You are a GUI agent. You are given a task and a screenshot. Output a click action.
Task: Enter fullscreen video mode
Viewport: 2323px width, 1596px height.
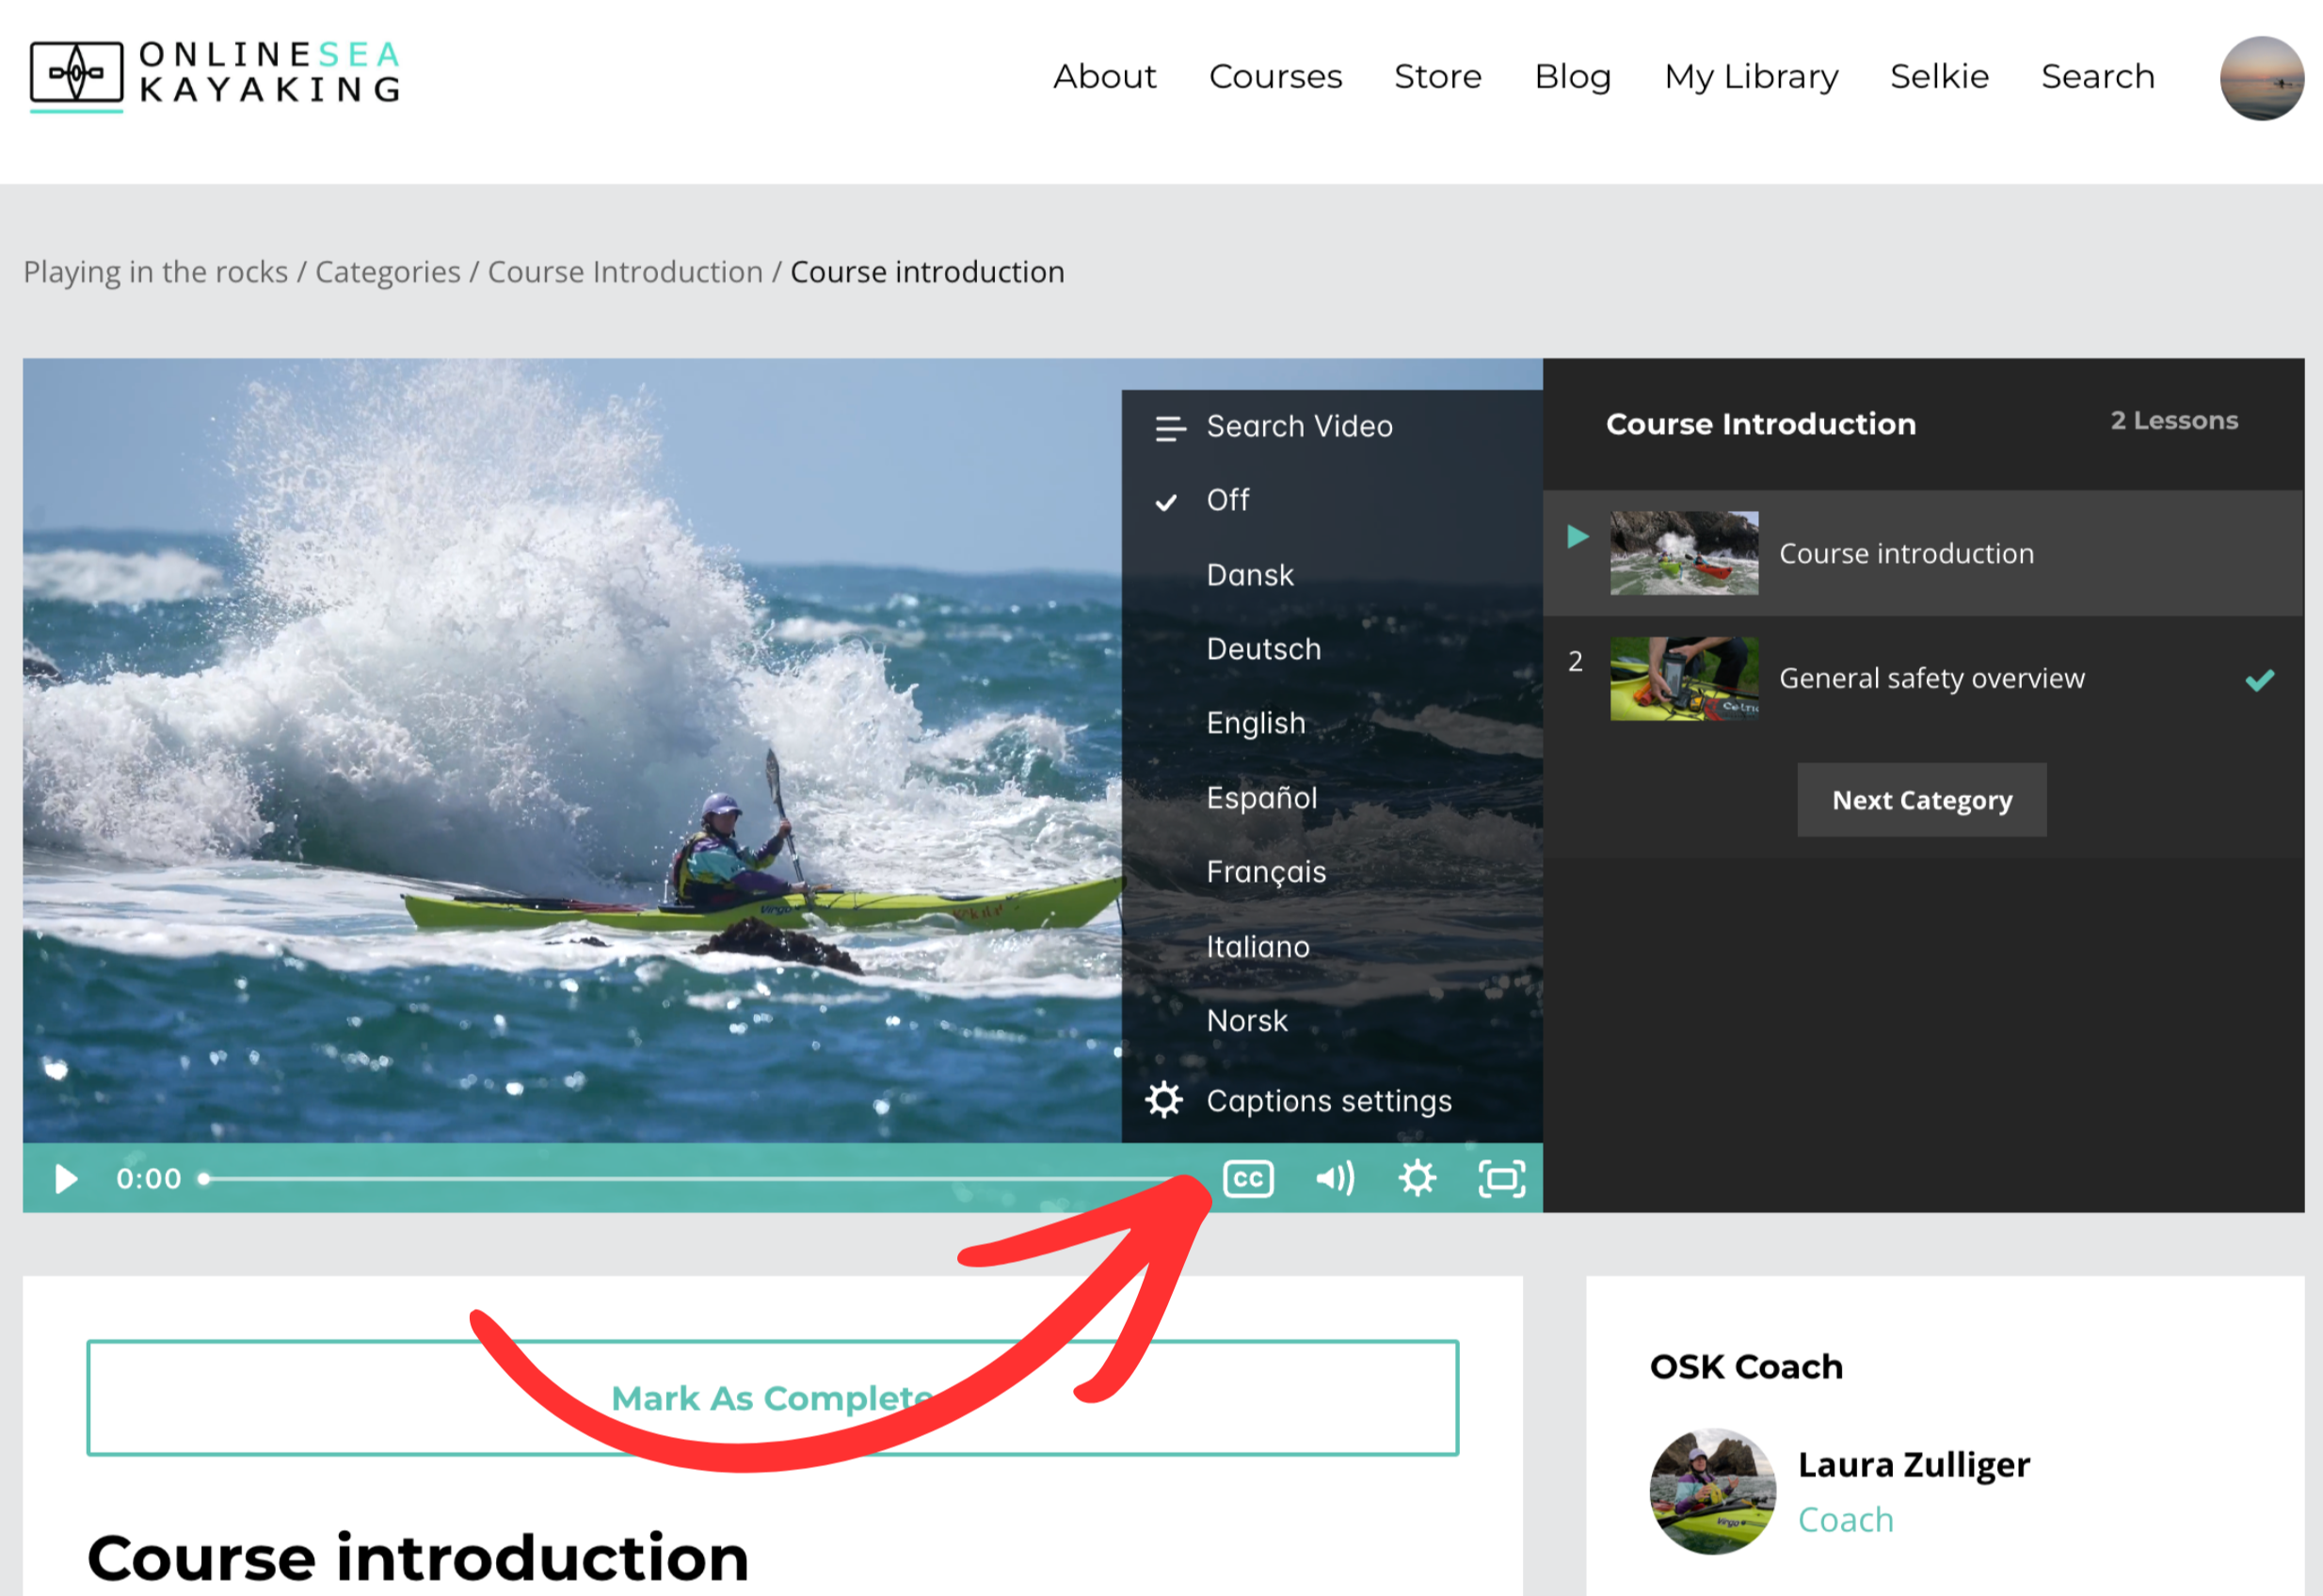[x=1501, y=1178]
